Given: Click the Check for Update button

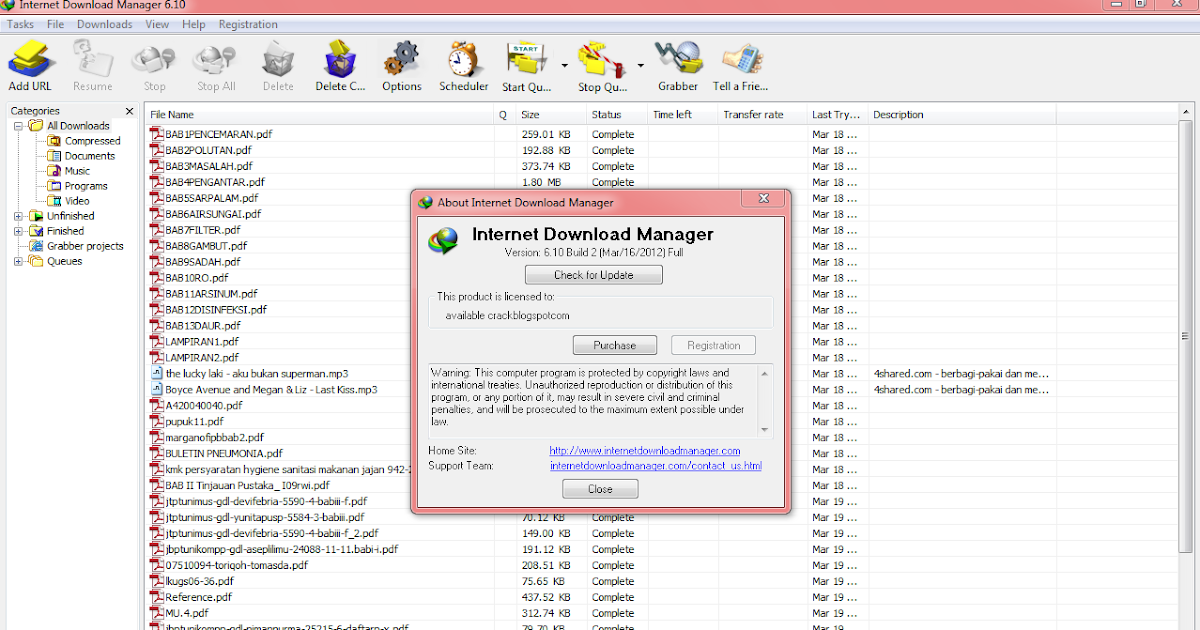Looking at the screenshot, I should pyautogui.click(x=594, y=275).
